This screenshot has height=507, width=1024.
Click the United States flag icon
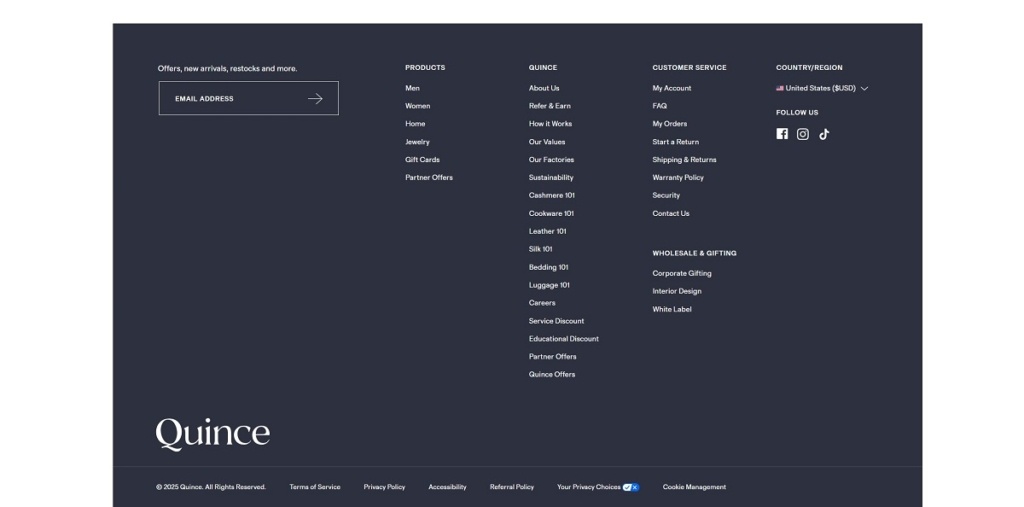(780, 88)
